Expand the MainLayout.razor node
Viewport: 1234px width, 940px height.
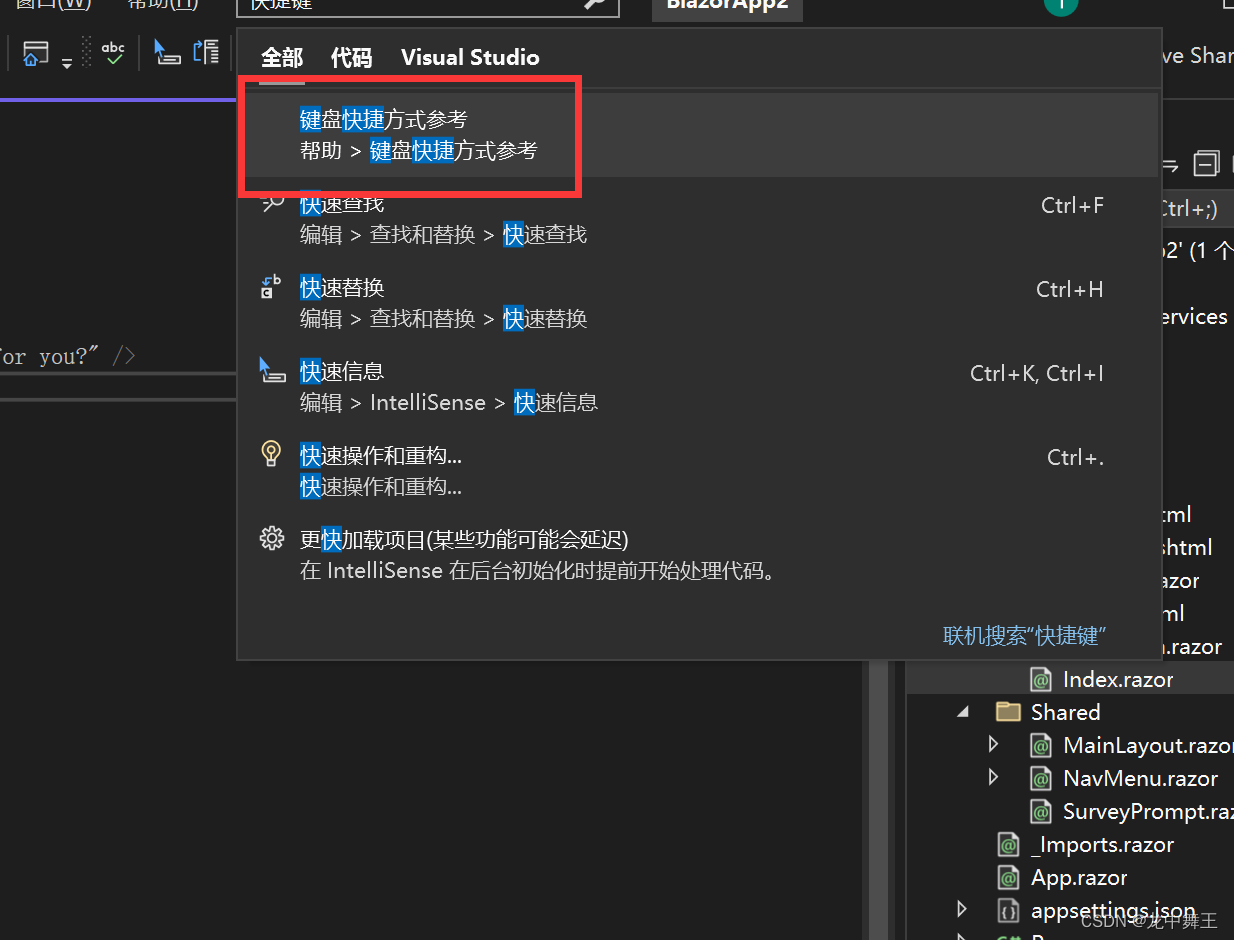(x=993, y=744)
